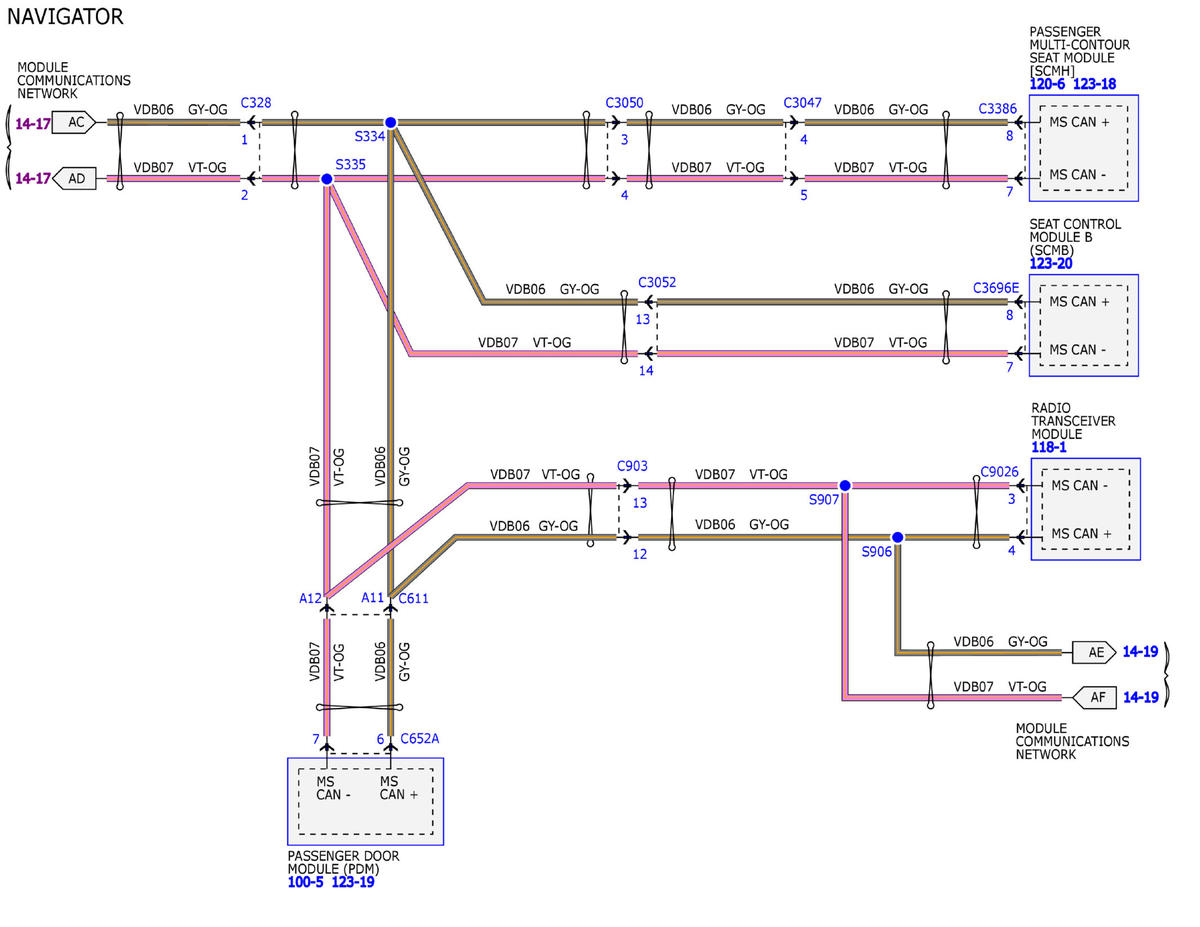Select connector label C3050
Image resolution: width=1200 pixels, height=927 pixels.
(624, 103)
